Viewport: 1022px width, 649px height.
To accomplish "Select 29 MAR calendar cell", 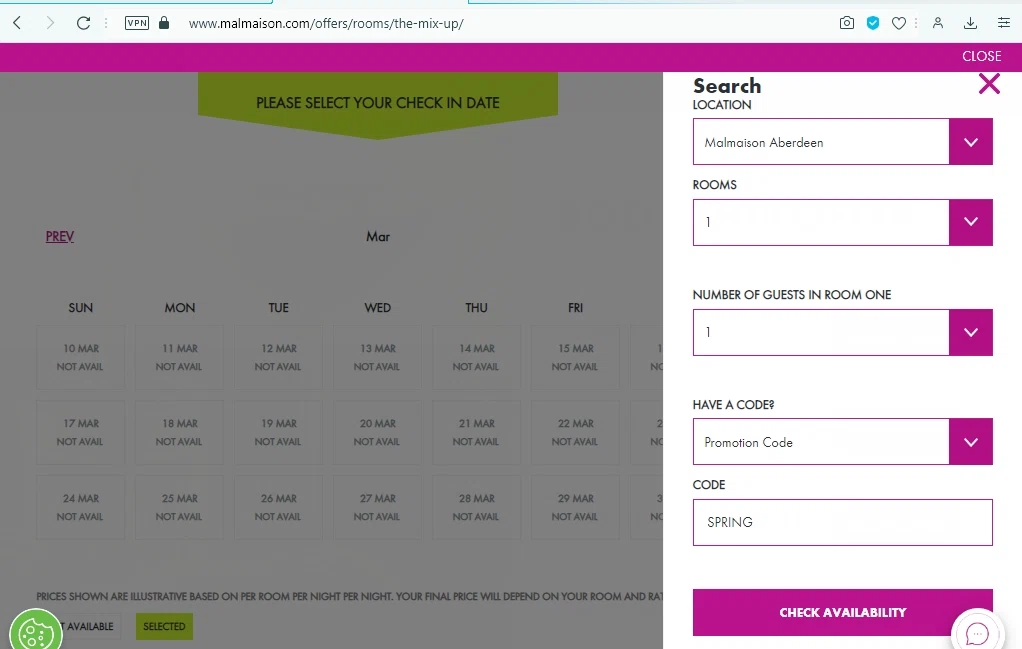I will [x=576, y=508].
